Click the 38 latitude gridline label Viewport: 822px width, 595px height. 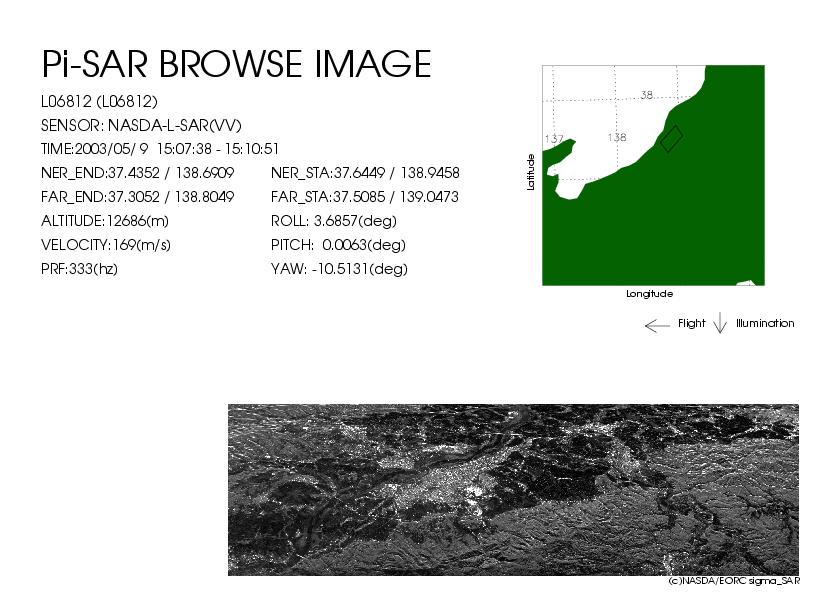(646, 95)
